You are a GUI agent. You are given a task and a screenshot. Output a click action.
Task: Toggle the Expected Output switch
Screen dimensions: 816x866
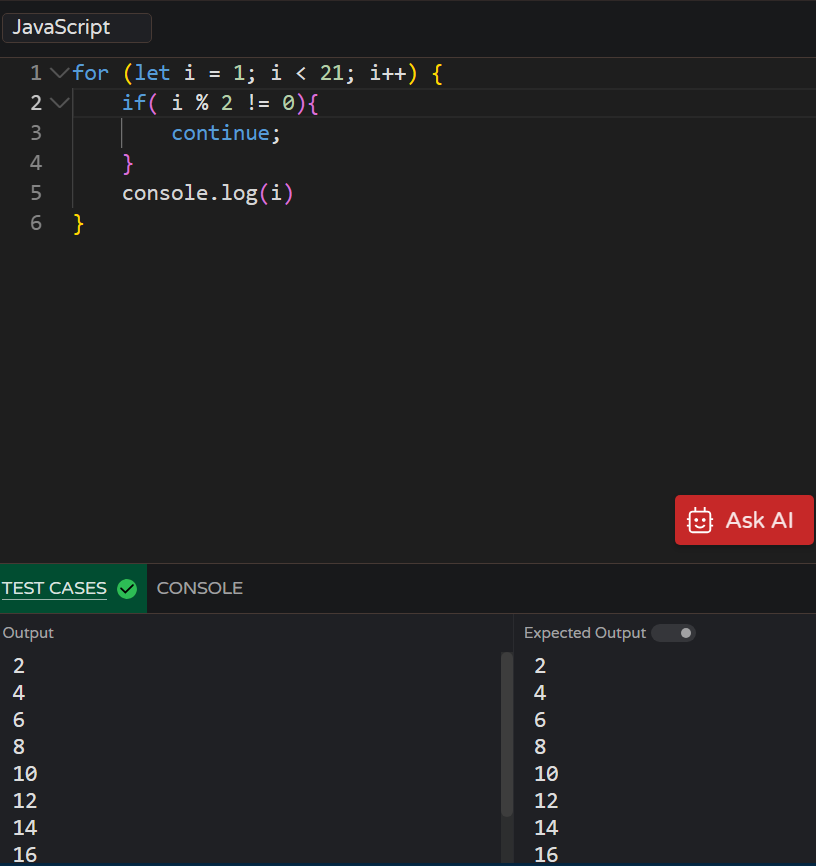(672, 632)
